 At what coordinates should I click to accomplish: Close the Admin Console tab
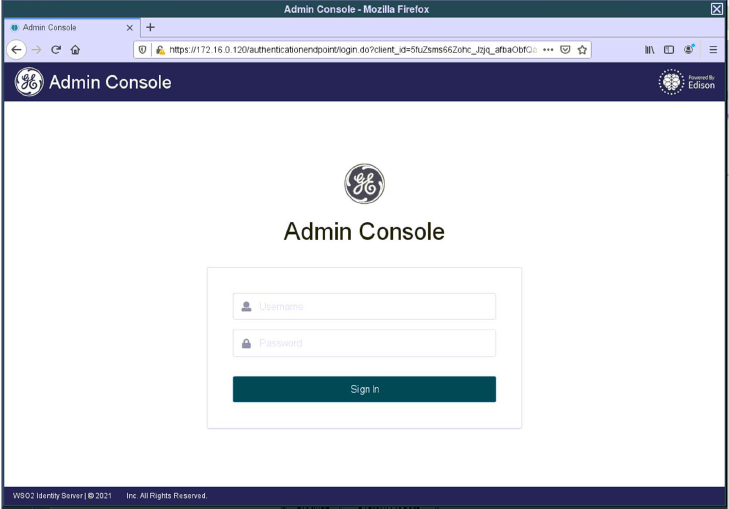[129, 27]
